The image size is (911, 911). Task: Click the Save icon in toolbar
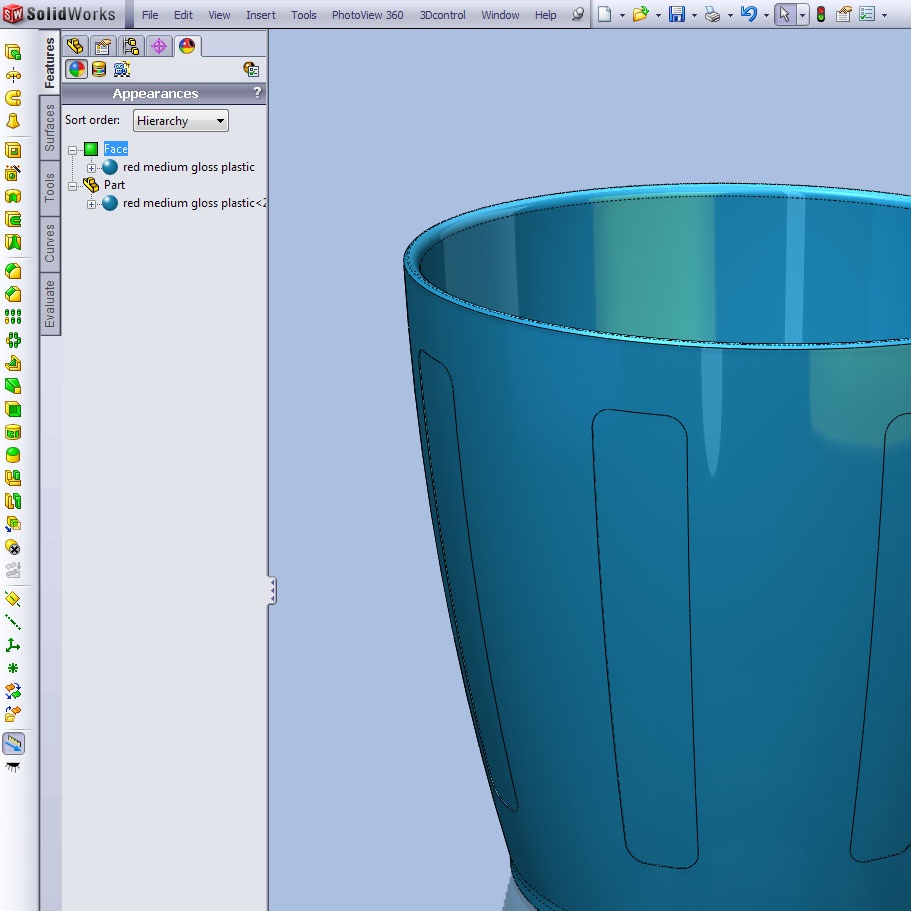click(677, 15)
